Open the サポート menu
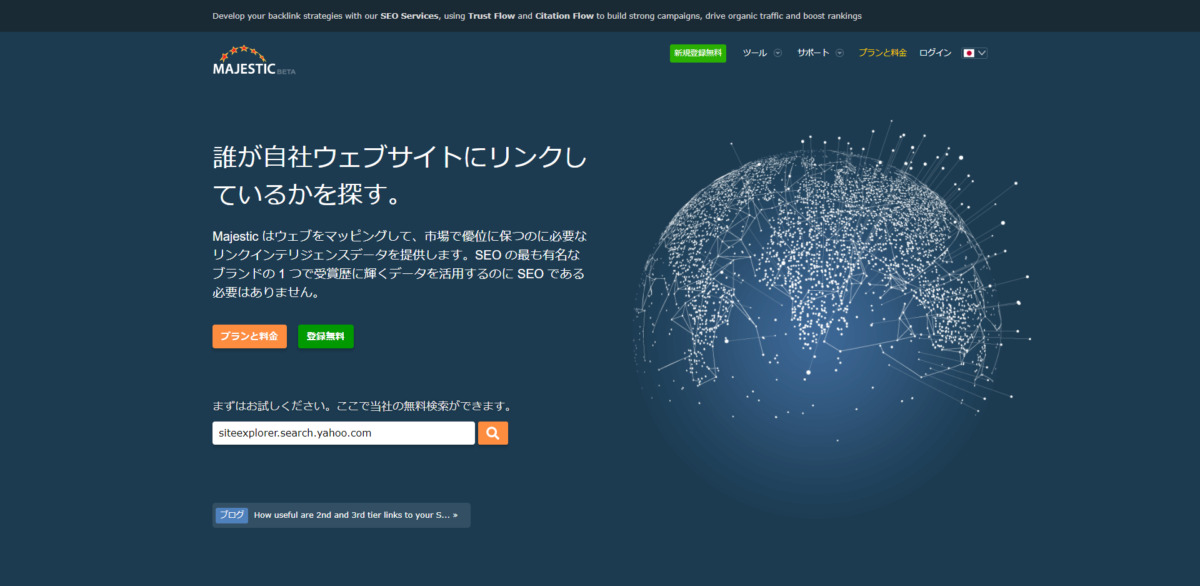Image resolution: width=1200 pixels, height=586 pixels. tap(813, 53)
